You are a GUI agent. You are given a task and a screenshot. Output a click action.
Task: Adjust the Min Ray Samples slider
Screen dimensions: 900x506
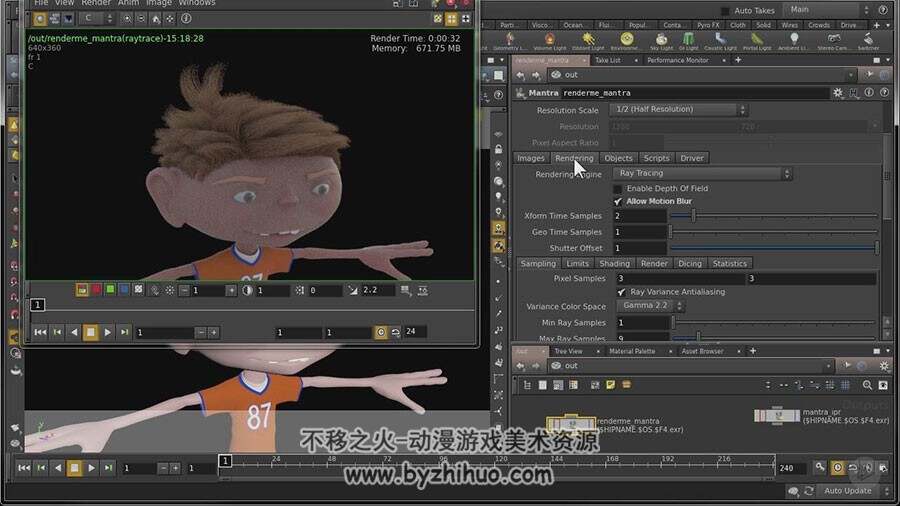(773, 322)
